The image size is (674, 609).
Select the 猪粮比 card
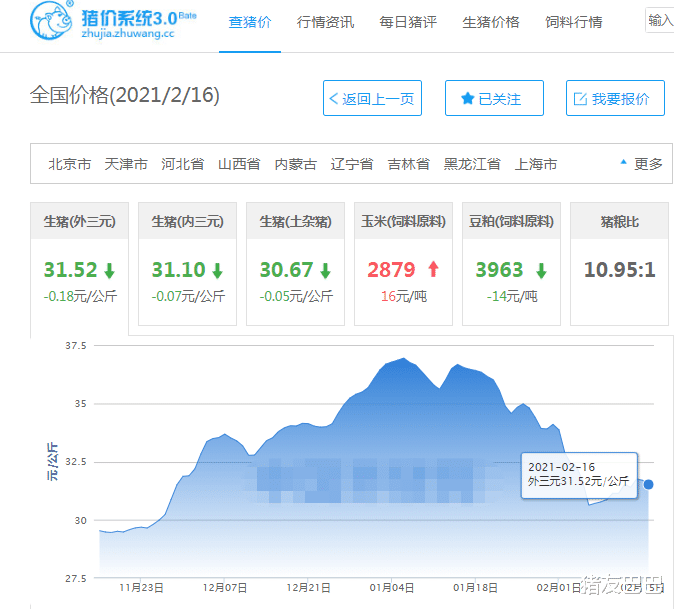click(619, 264)
